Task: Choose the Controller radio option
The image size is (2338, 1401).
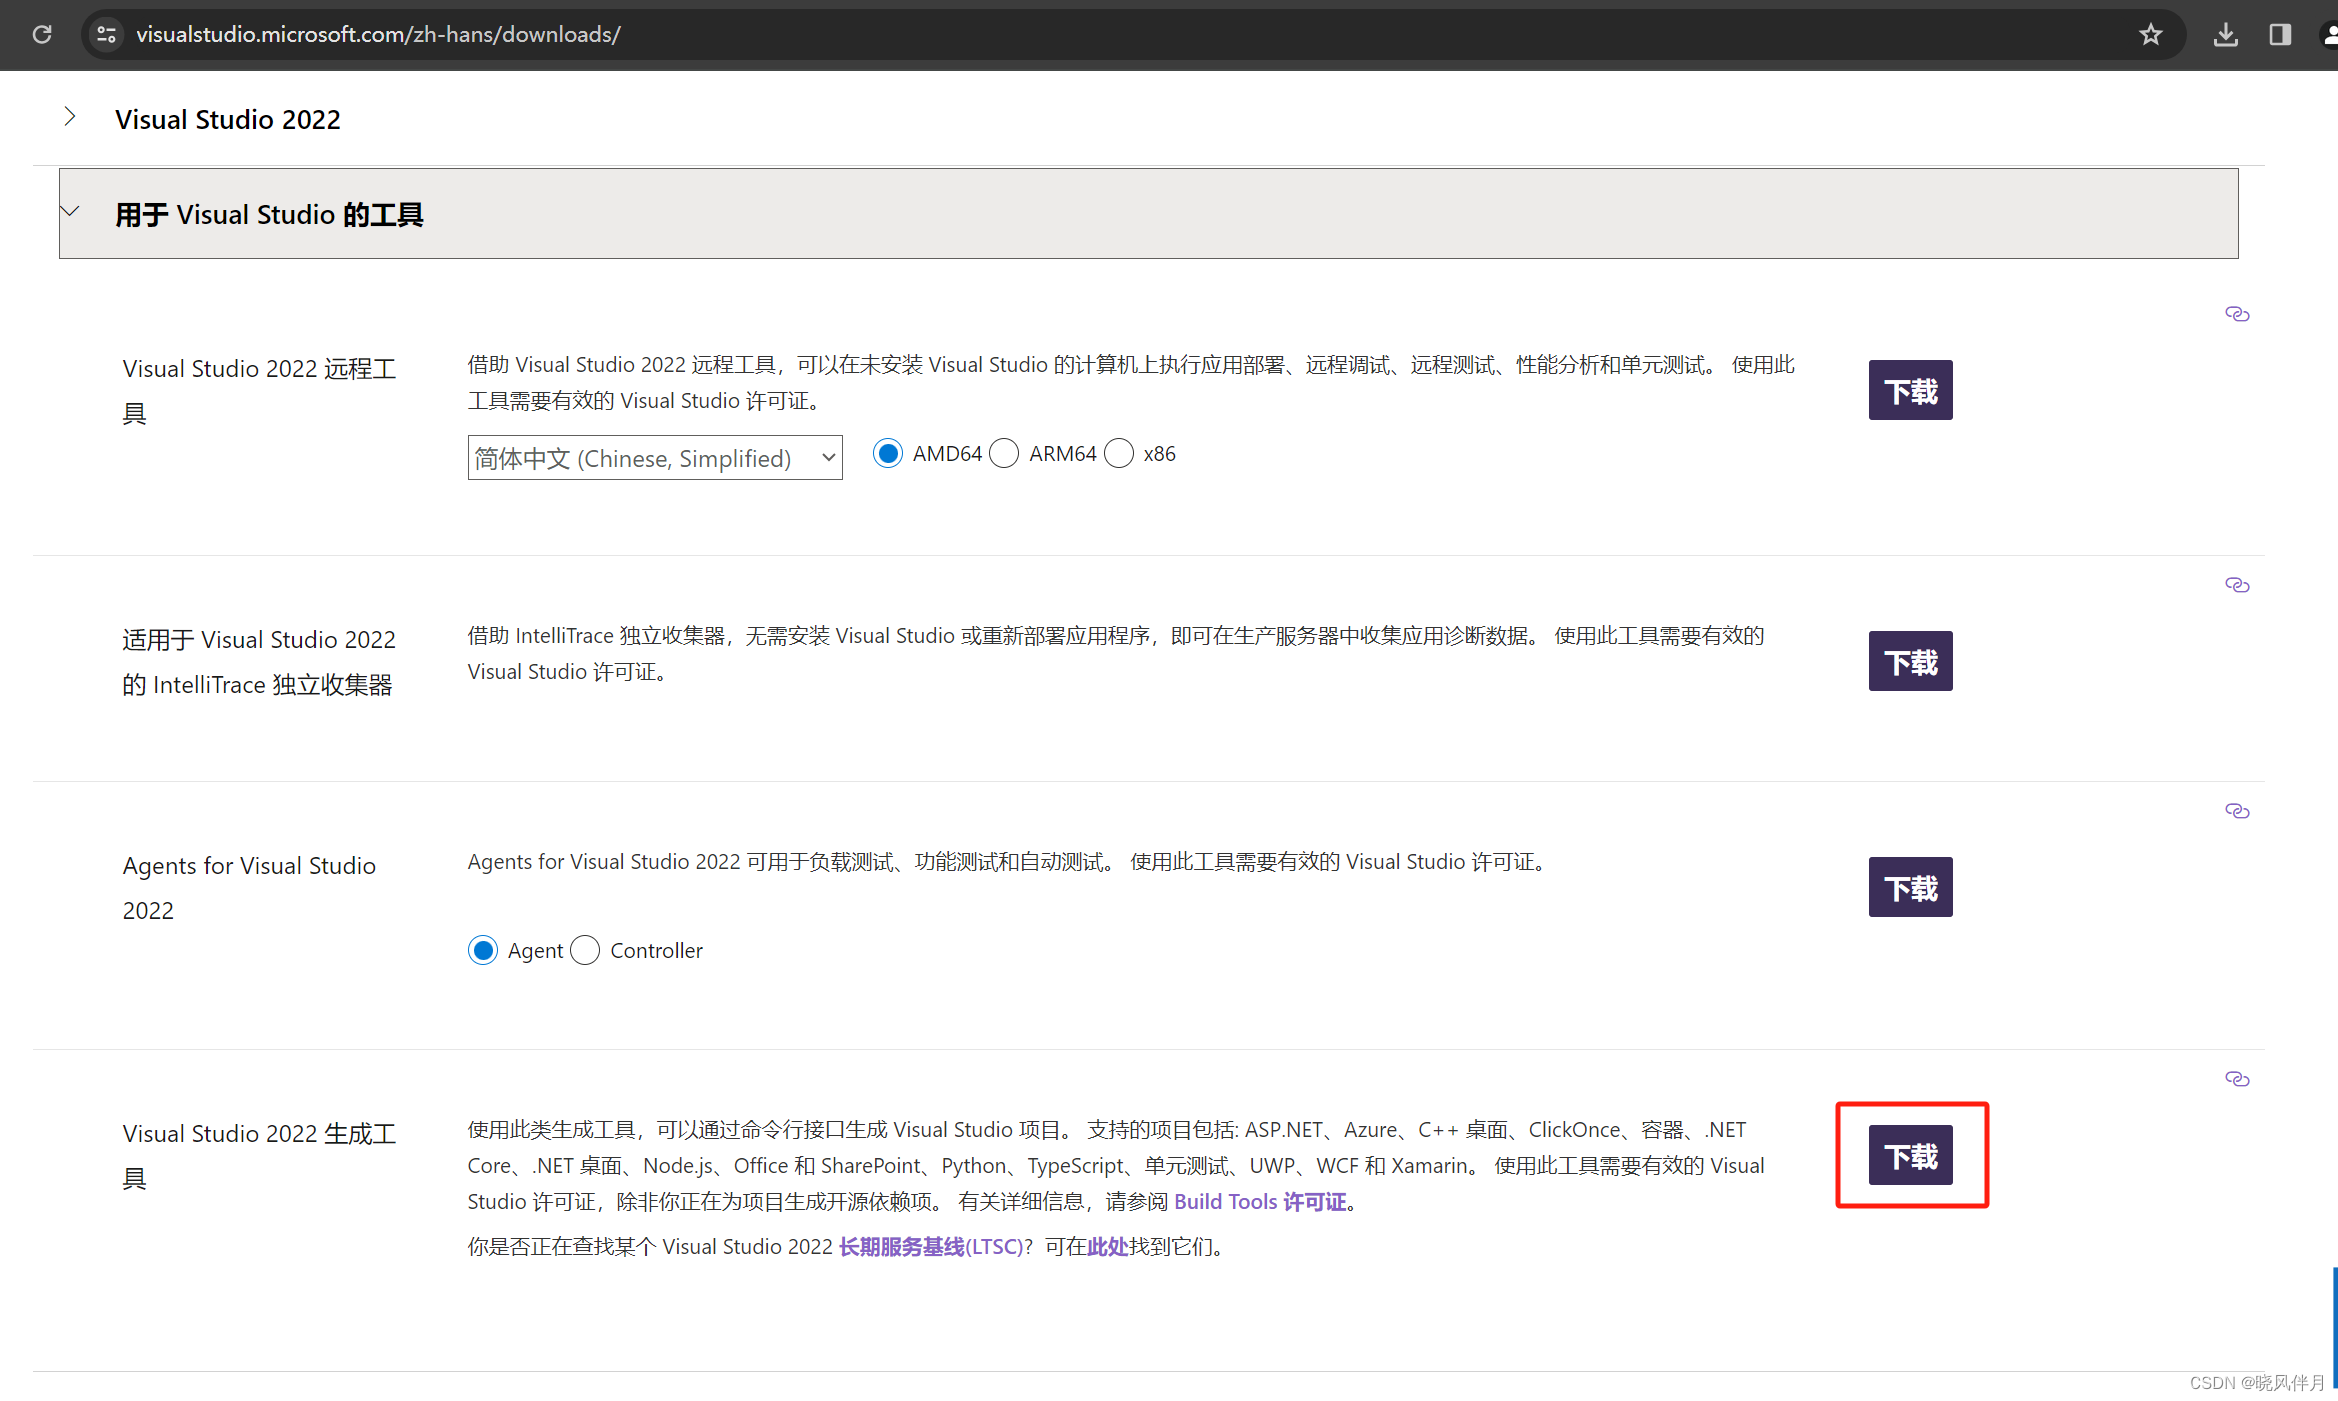Action: (x=585, y=950)
